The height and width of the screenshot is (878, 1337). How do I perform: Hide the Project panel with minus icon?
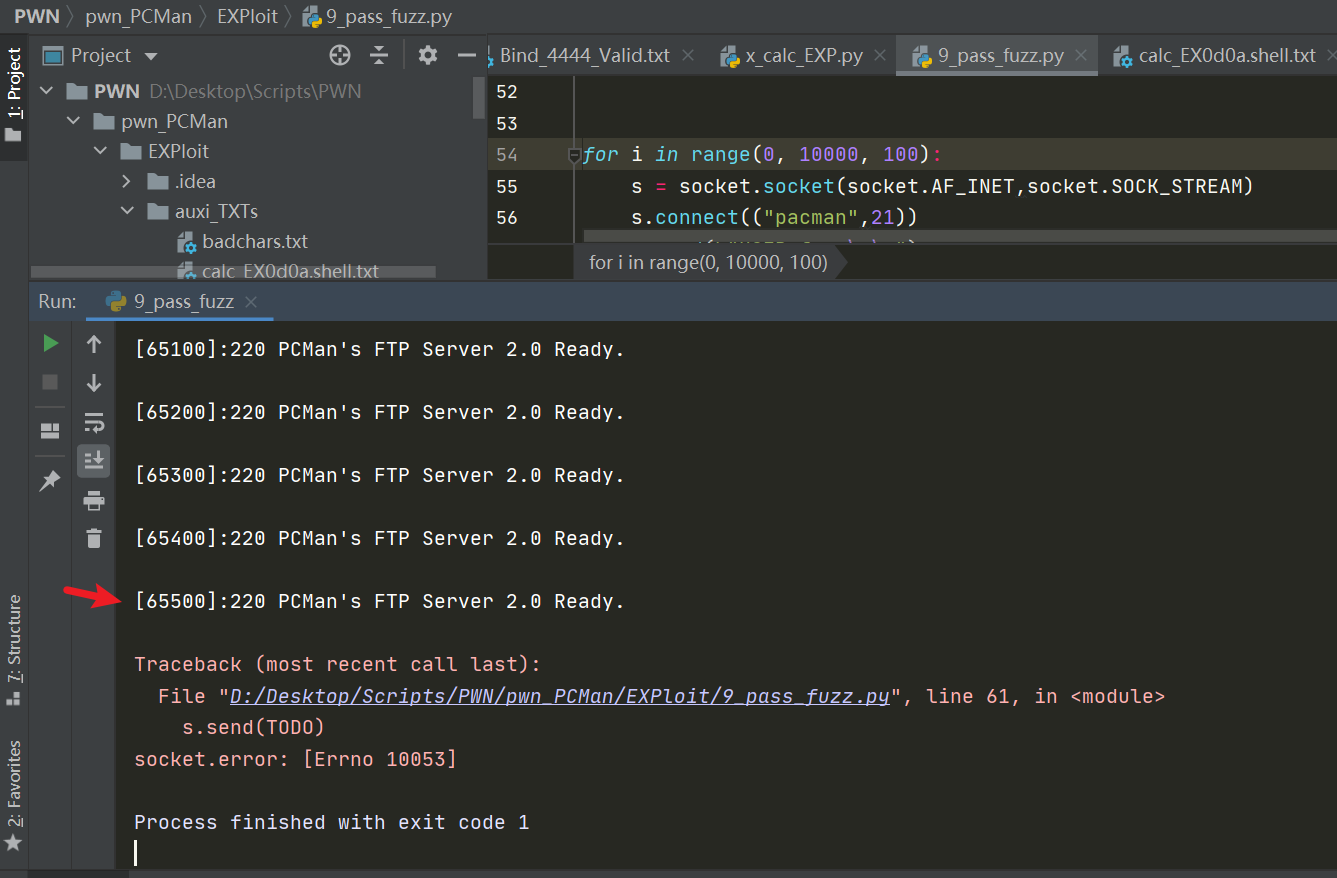pyautogui.click(x=467, y=55)
